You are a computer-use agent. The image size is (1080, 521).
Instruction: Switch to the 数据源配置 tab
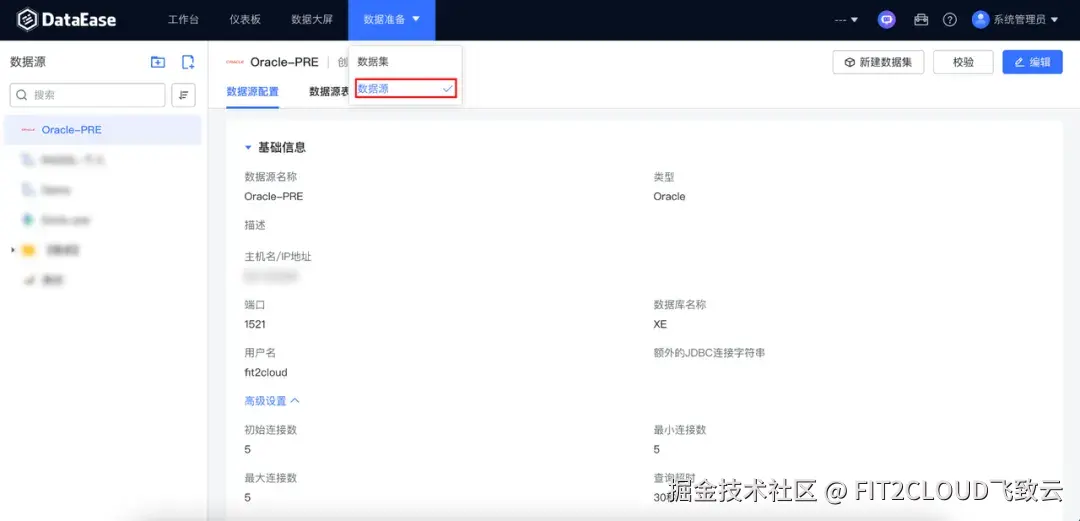tap(252, 92)
